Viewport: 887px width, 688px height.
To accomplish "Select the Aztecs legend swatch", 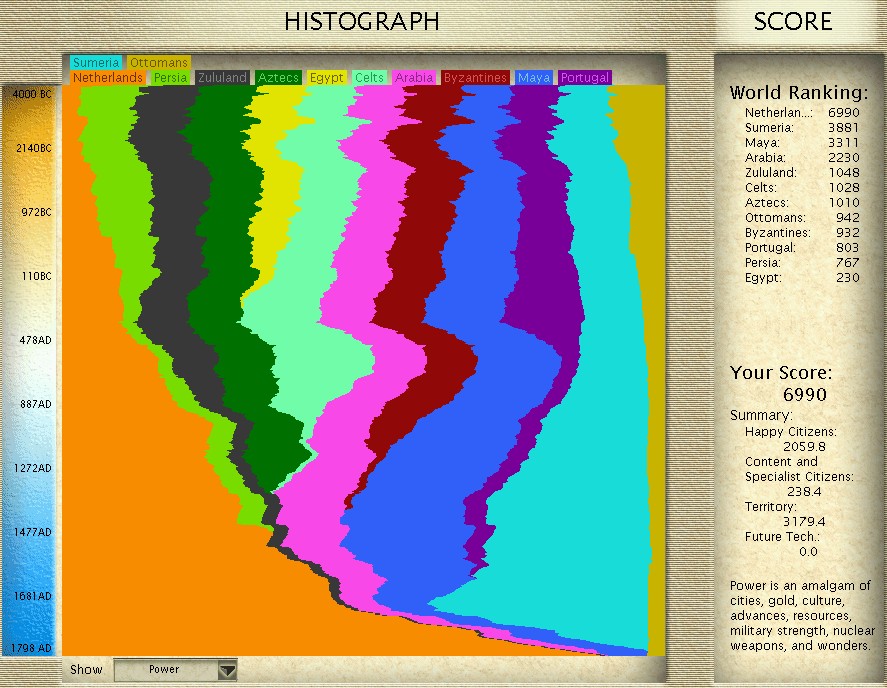I will point(278,78).
